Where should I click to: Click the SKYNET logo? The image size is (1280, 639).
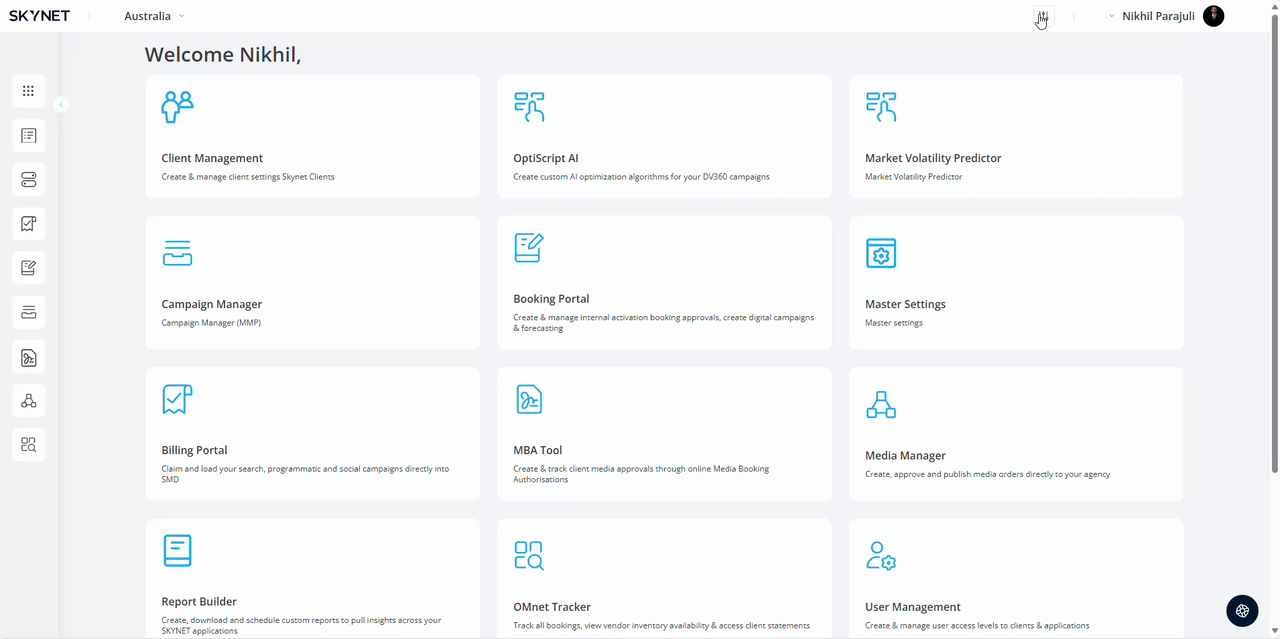[39, 16]
